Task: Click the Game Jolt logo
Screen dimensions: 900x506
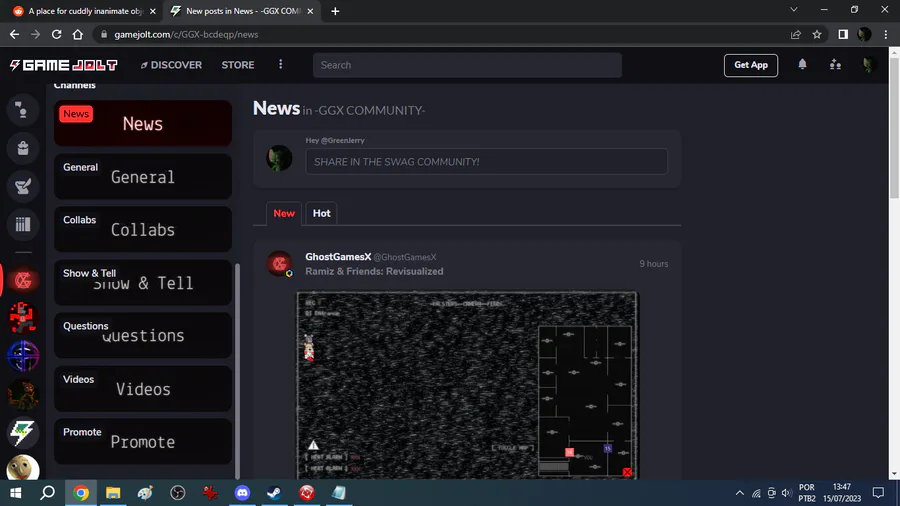Action: click(x=64, y=65)
